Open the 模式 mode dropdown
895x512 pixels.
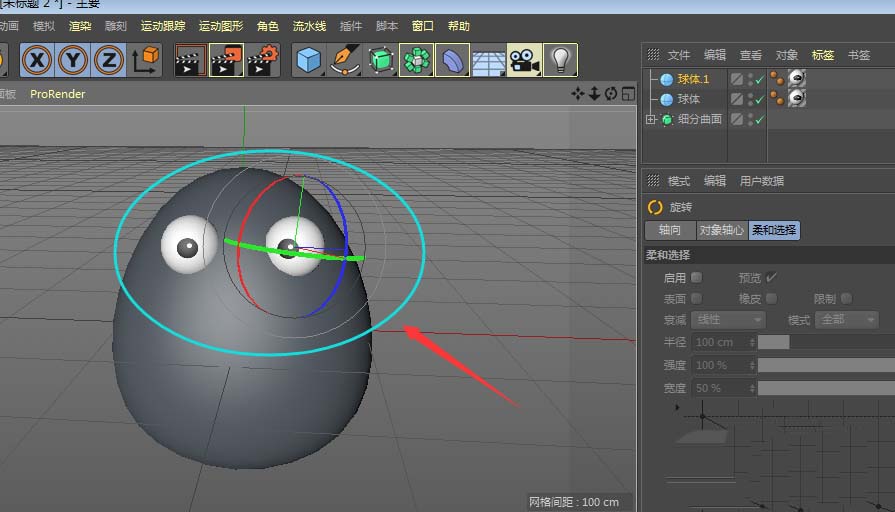click(847, 320)
